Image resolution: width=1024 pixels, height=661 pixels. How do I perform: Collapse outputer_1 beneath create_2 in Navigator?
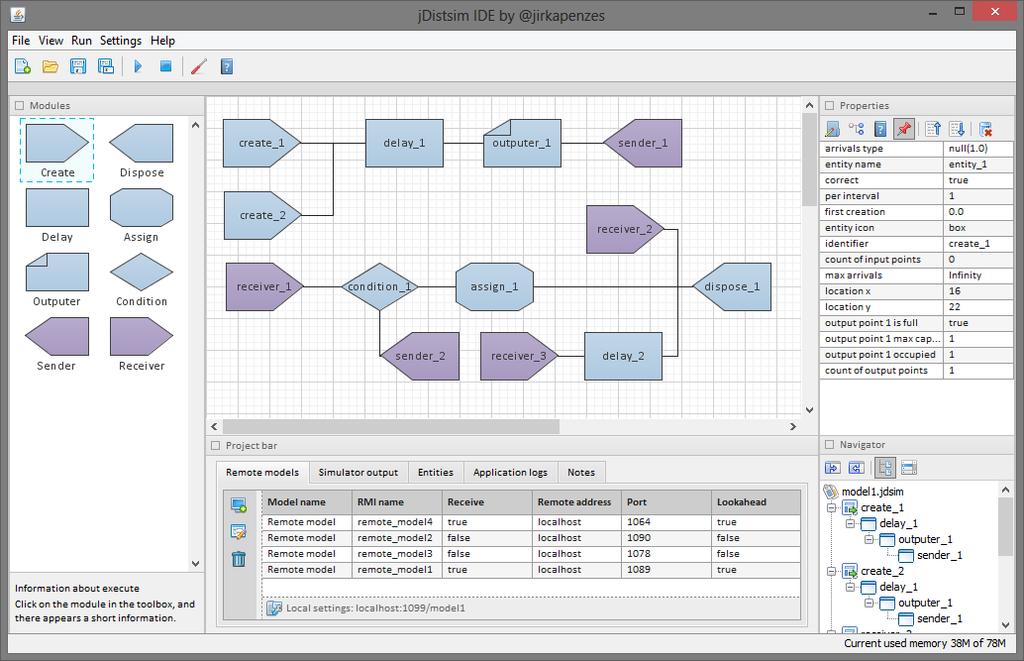click(x=869, y=602)
